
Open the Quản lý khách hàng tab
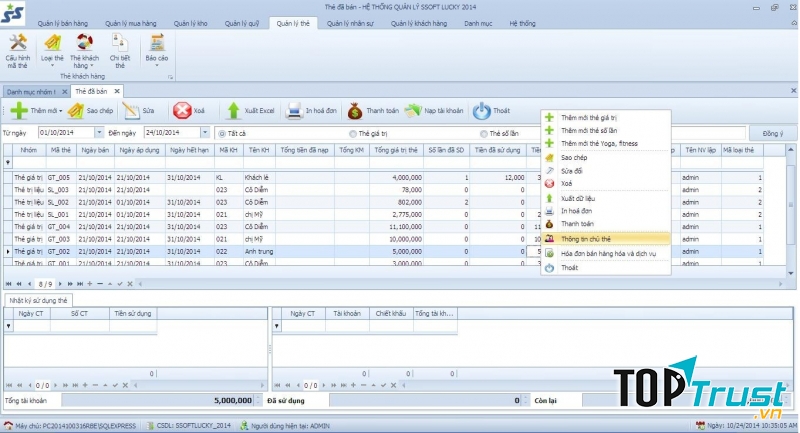pos(419,23)
